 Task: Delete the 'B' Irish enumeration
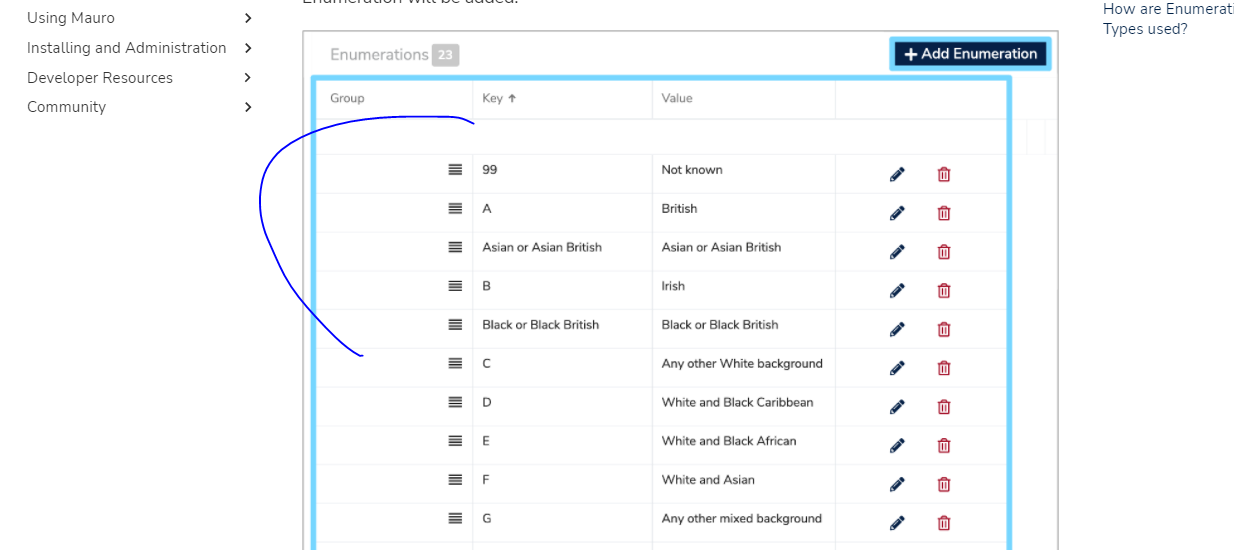[x=944, y=291]
